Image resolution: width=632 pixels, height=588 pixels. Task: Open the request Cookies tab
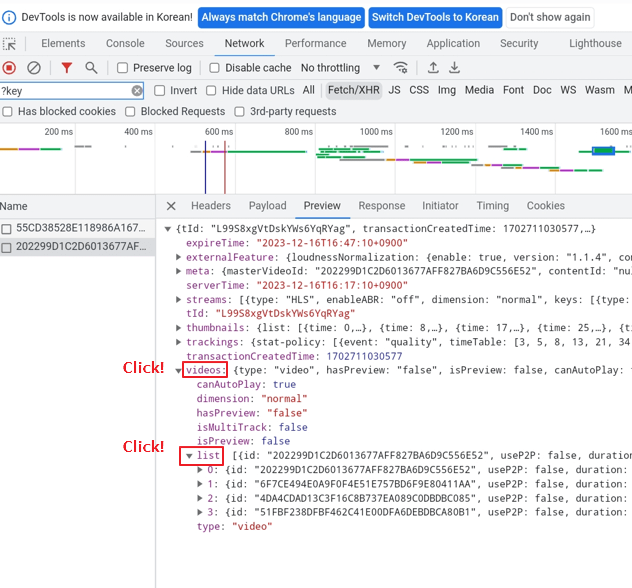545,206
